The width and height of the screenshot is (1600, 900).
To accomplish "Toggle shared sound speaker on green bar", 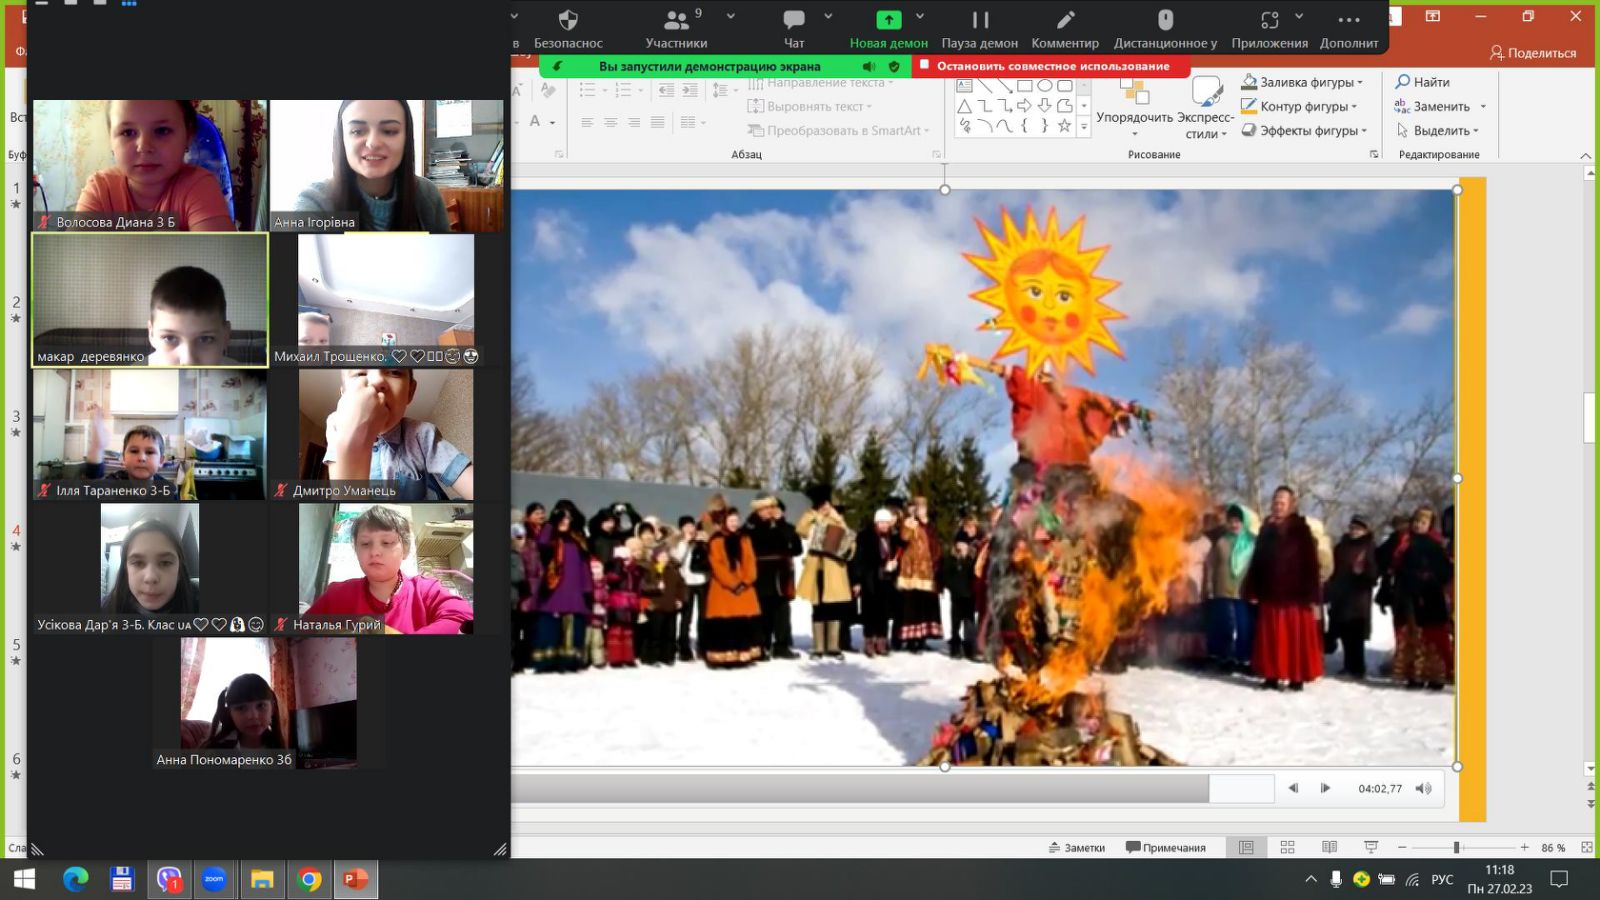I will pyautogui.click(x=869, y=66).
